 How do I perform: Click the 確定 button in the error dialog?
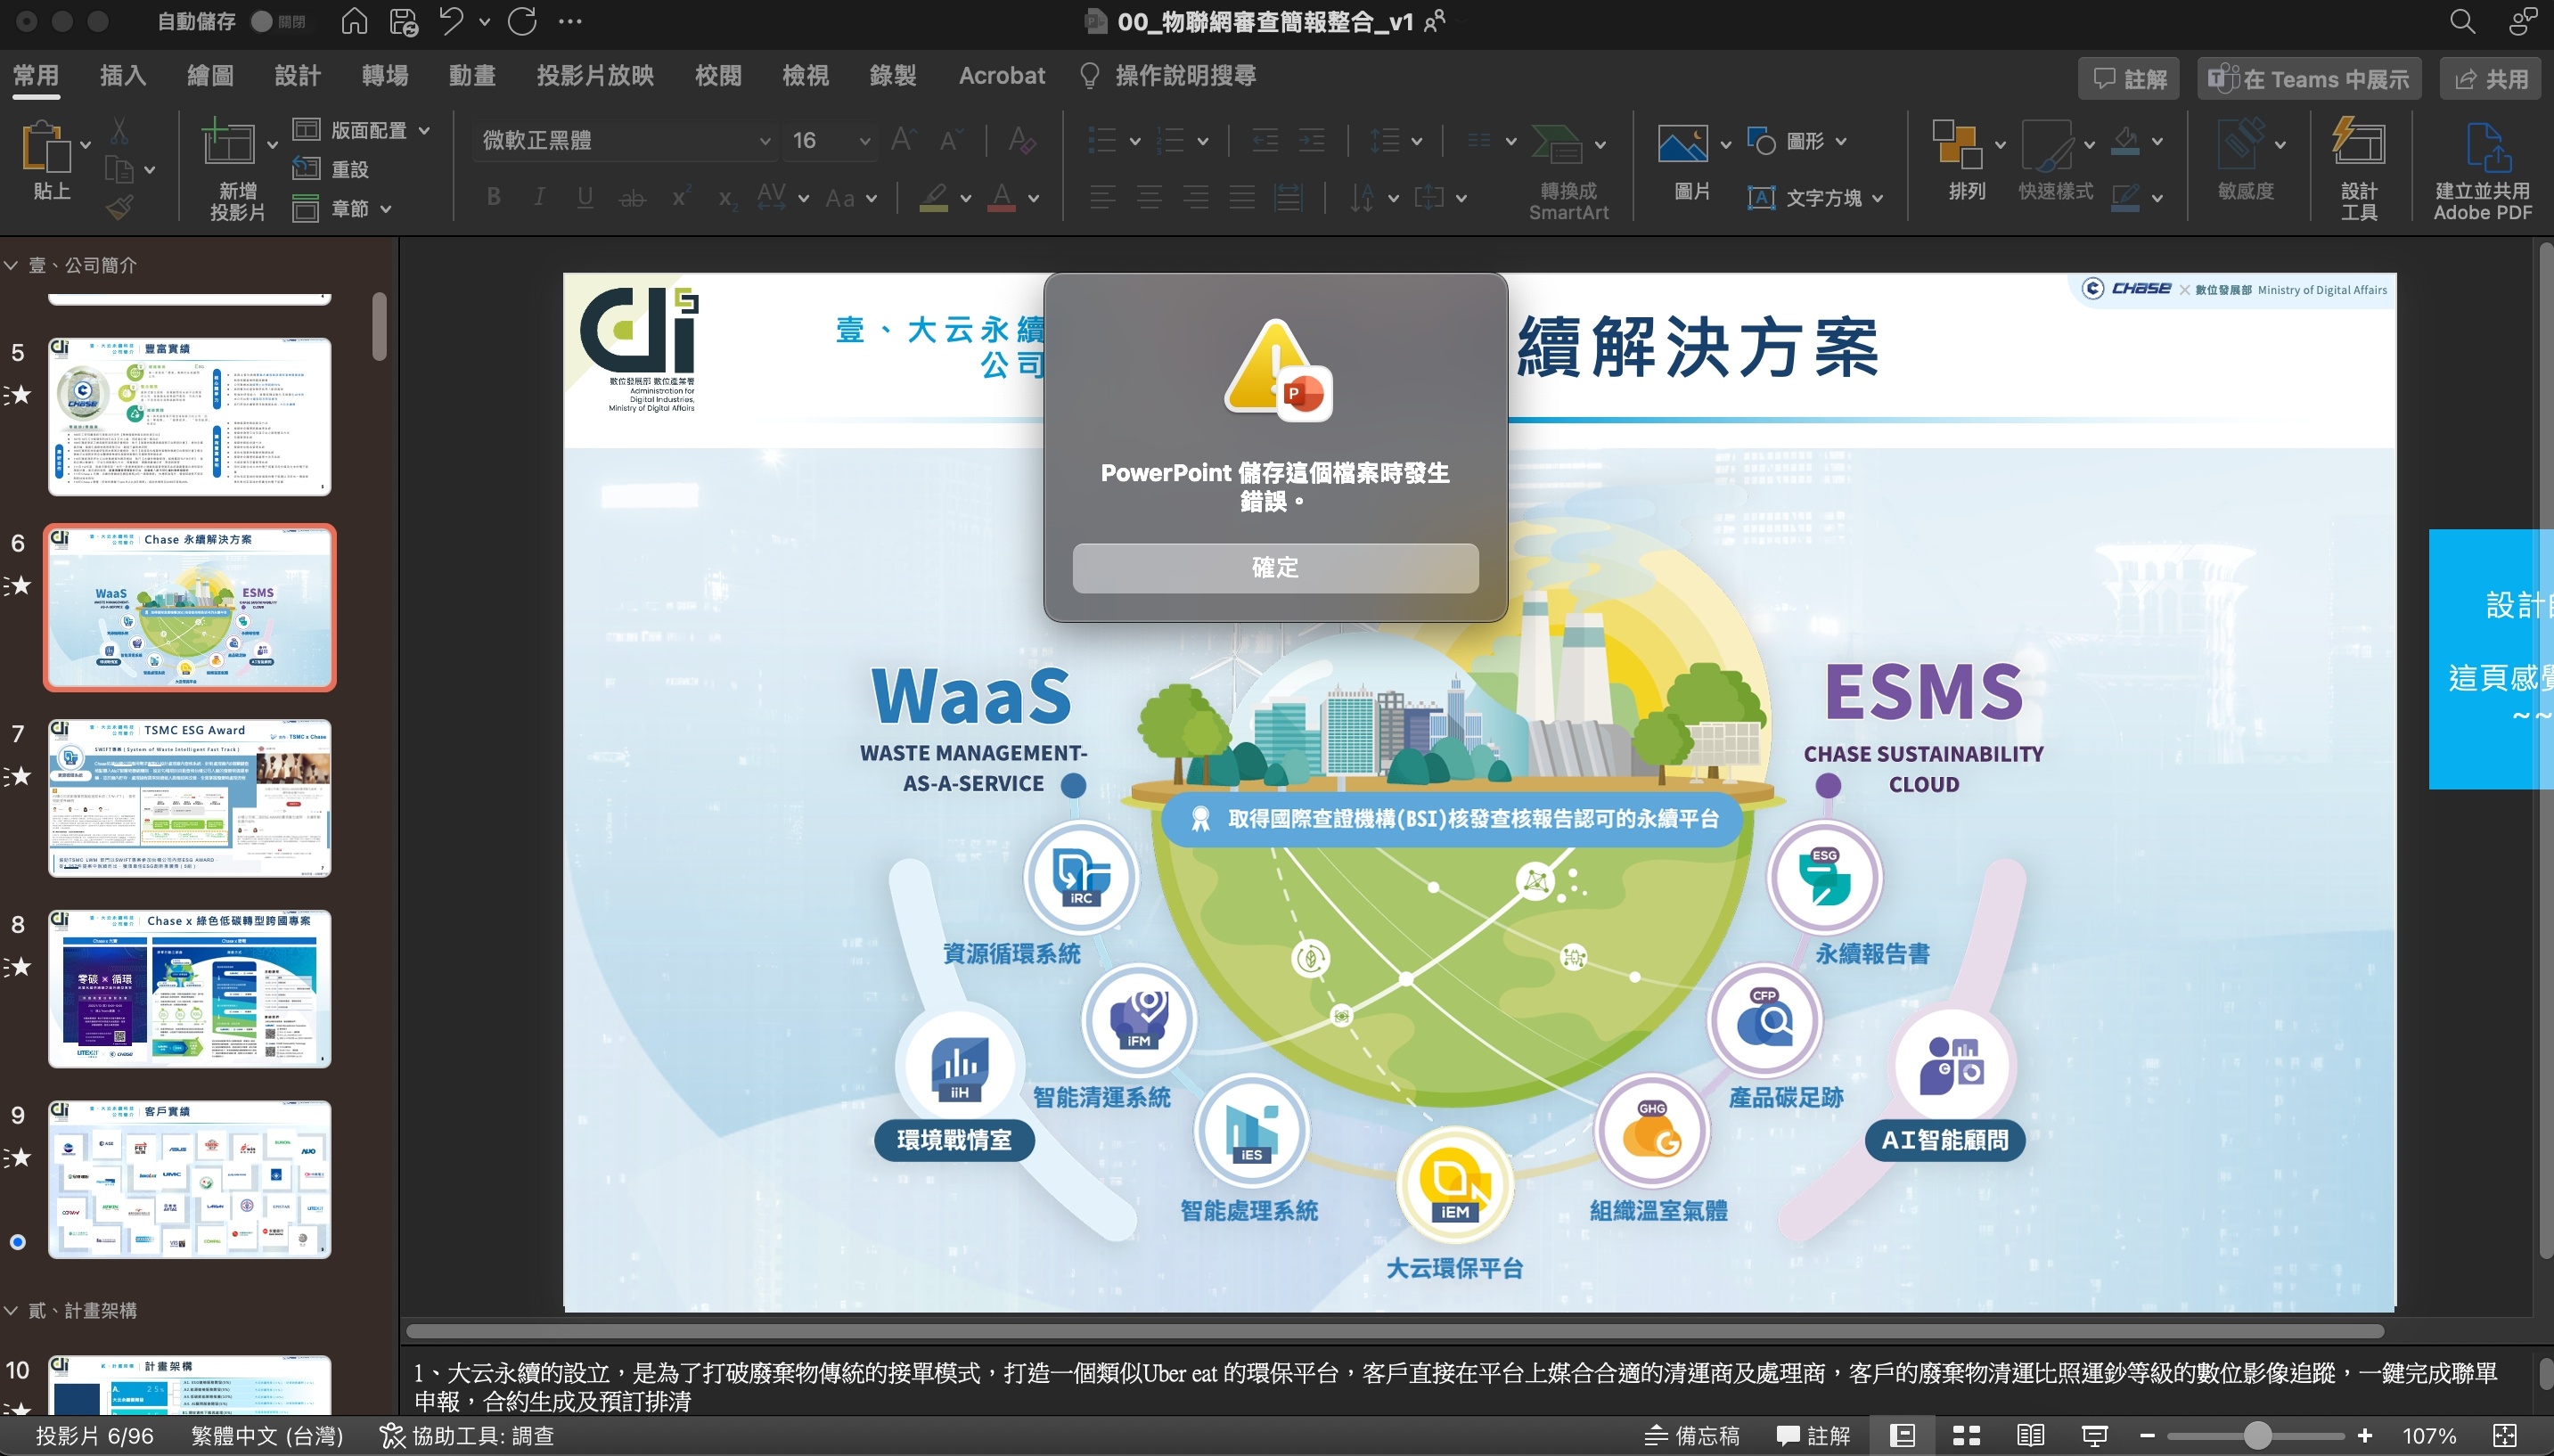coord(1275,568)
